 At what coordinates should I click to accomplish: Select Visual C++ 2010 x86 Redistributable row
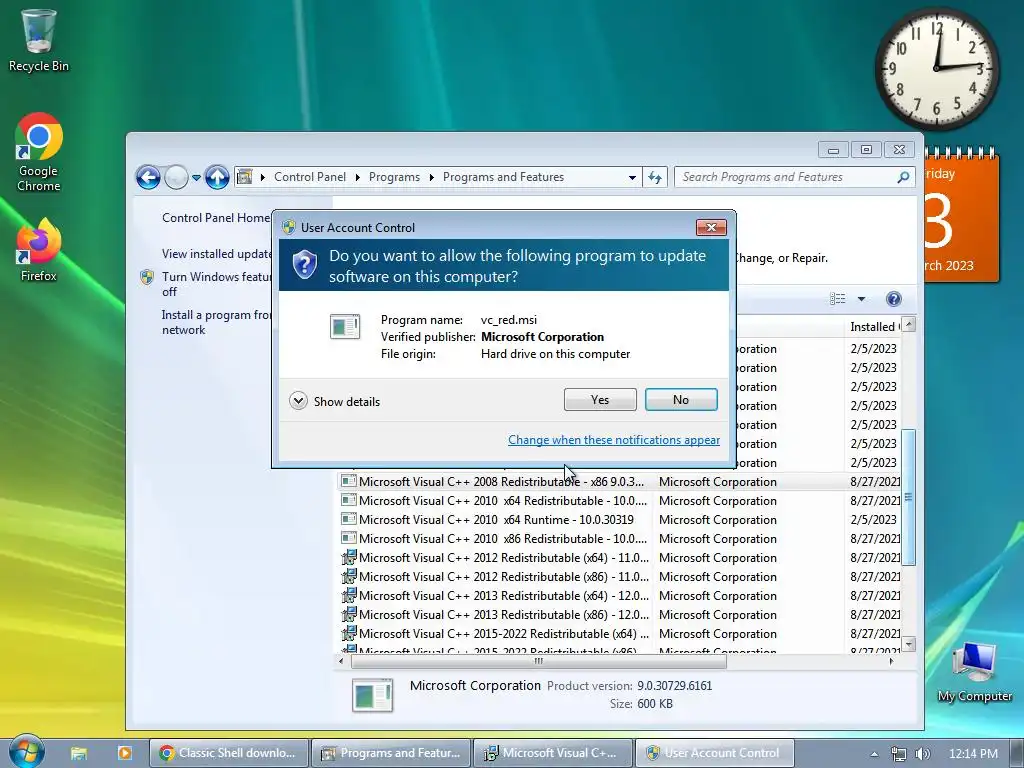pos(618,539)
